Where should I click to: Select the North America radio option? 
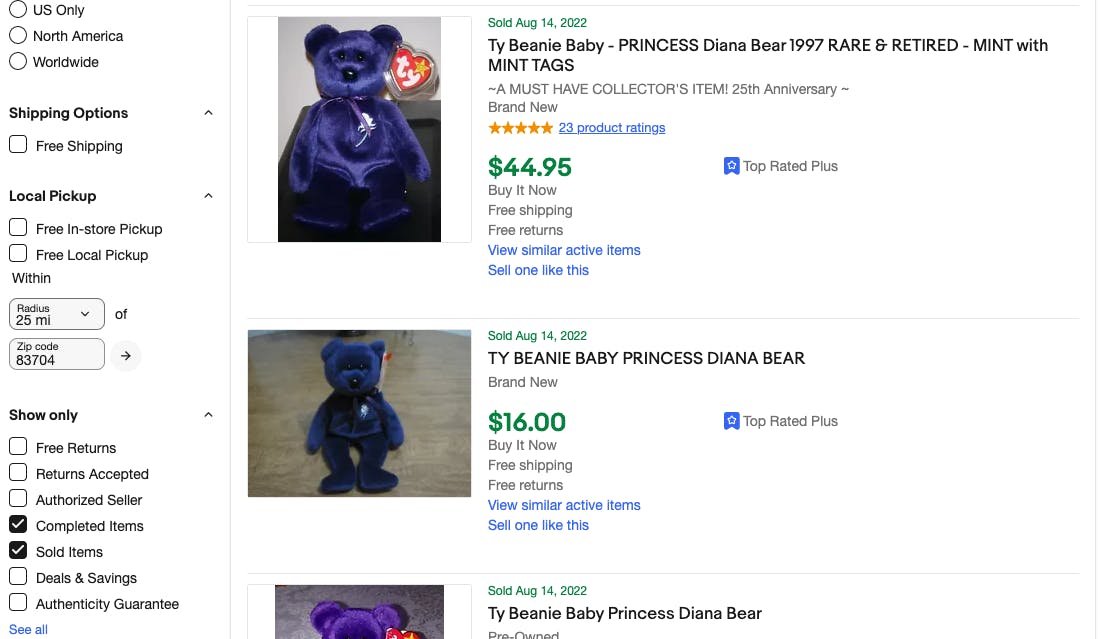pos(18,36)
